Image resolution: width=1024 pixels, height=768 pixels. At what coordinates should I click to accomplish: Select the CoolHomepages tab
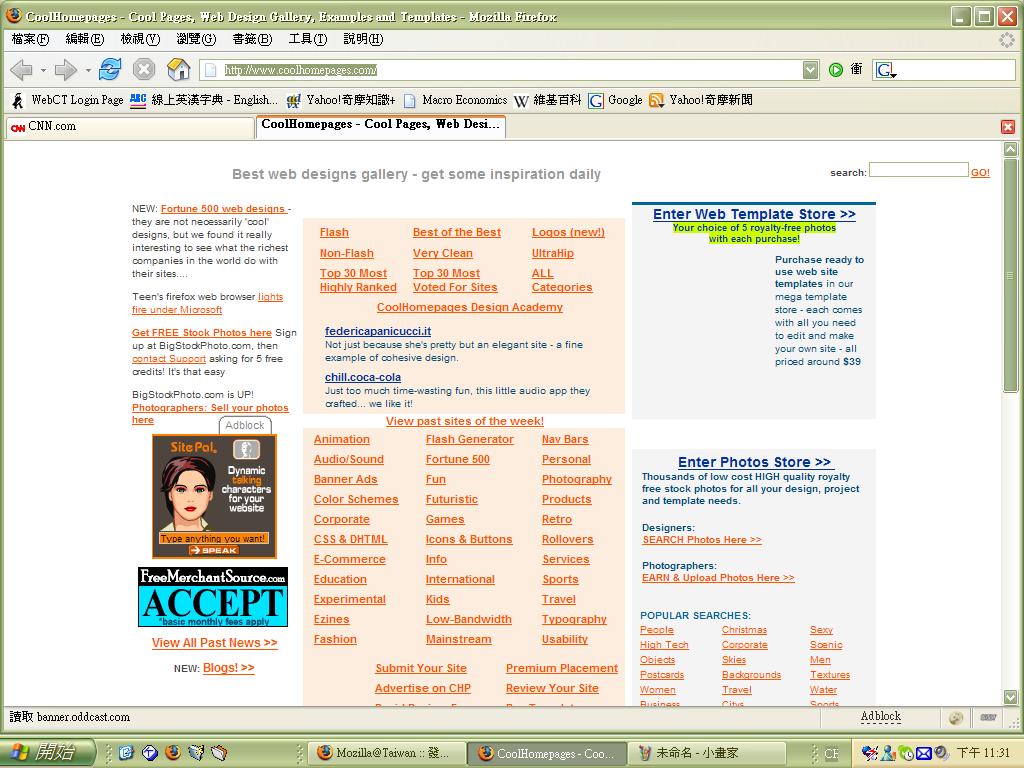tap(380, 125)
